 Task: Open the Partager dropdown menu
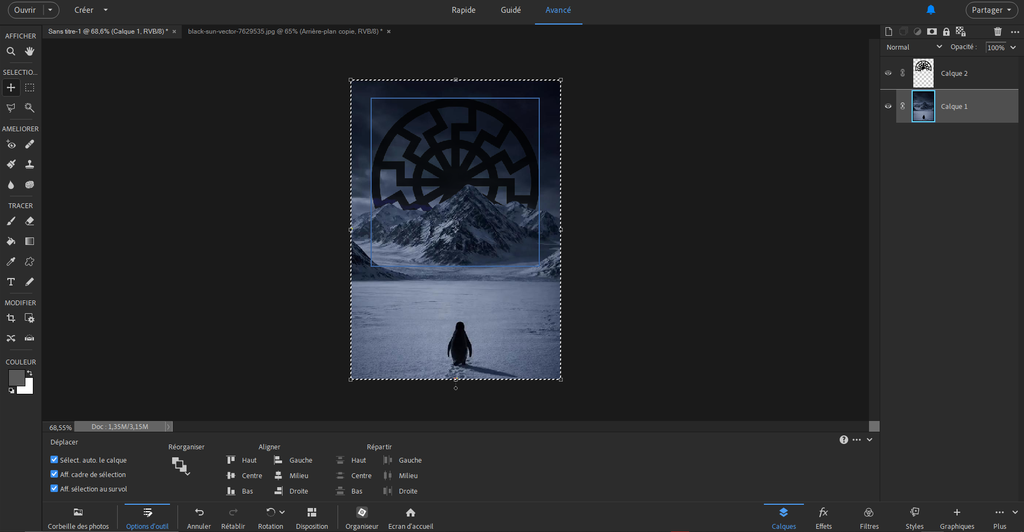pos(992,10)
